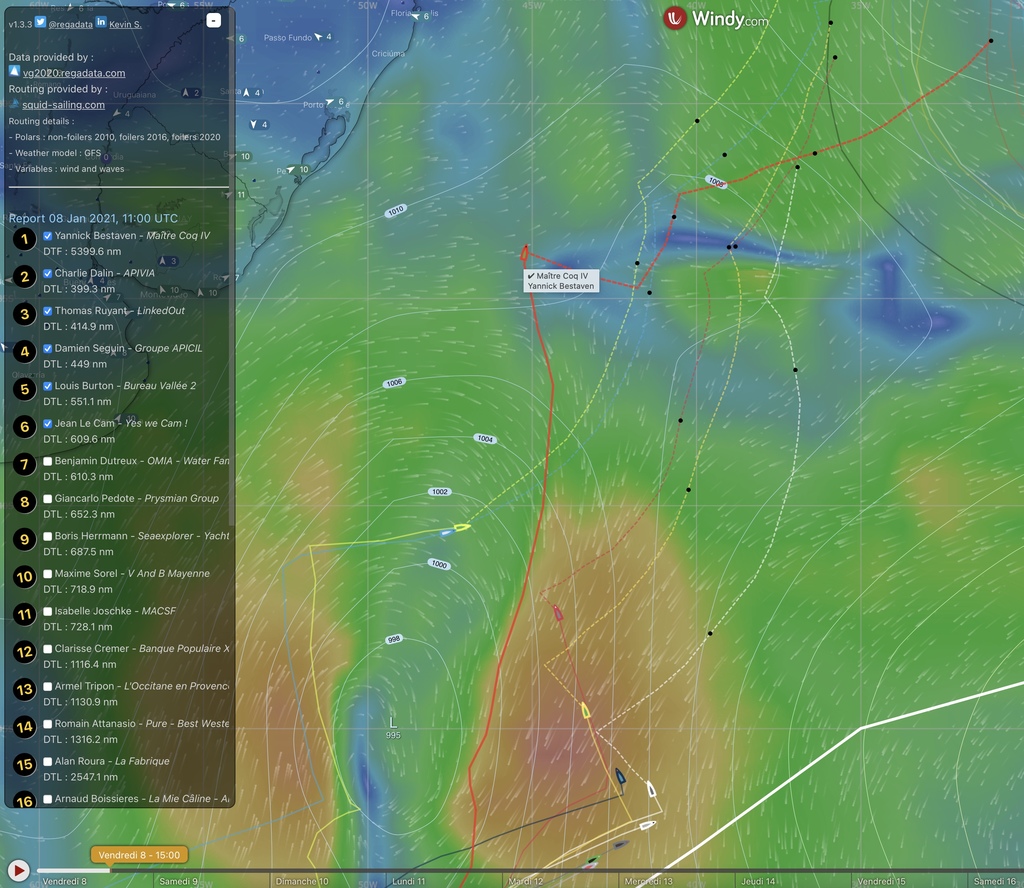
Task: Uncheck Jean Le Cam - Yes we Cam
Action: tap(48, 423)
